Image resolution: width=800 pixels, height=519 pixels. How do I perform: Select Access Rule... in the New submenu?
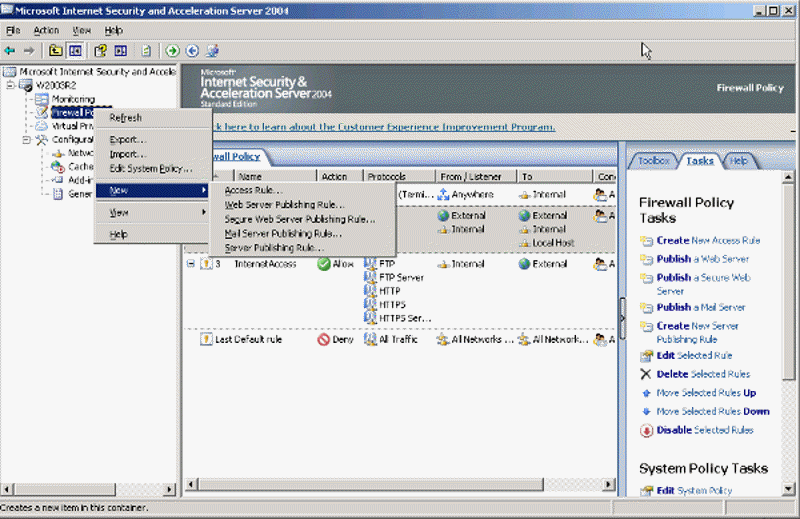click(x=302, y=190)
